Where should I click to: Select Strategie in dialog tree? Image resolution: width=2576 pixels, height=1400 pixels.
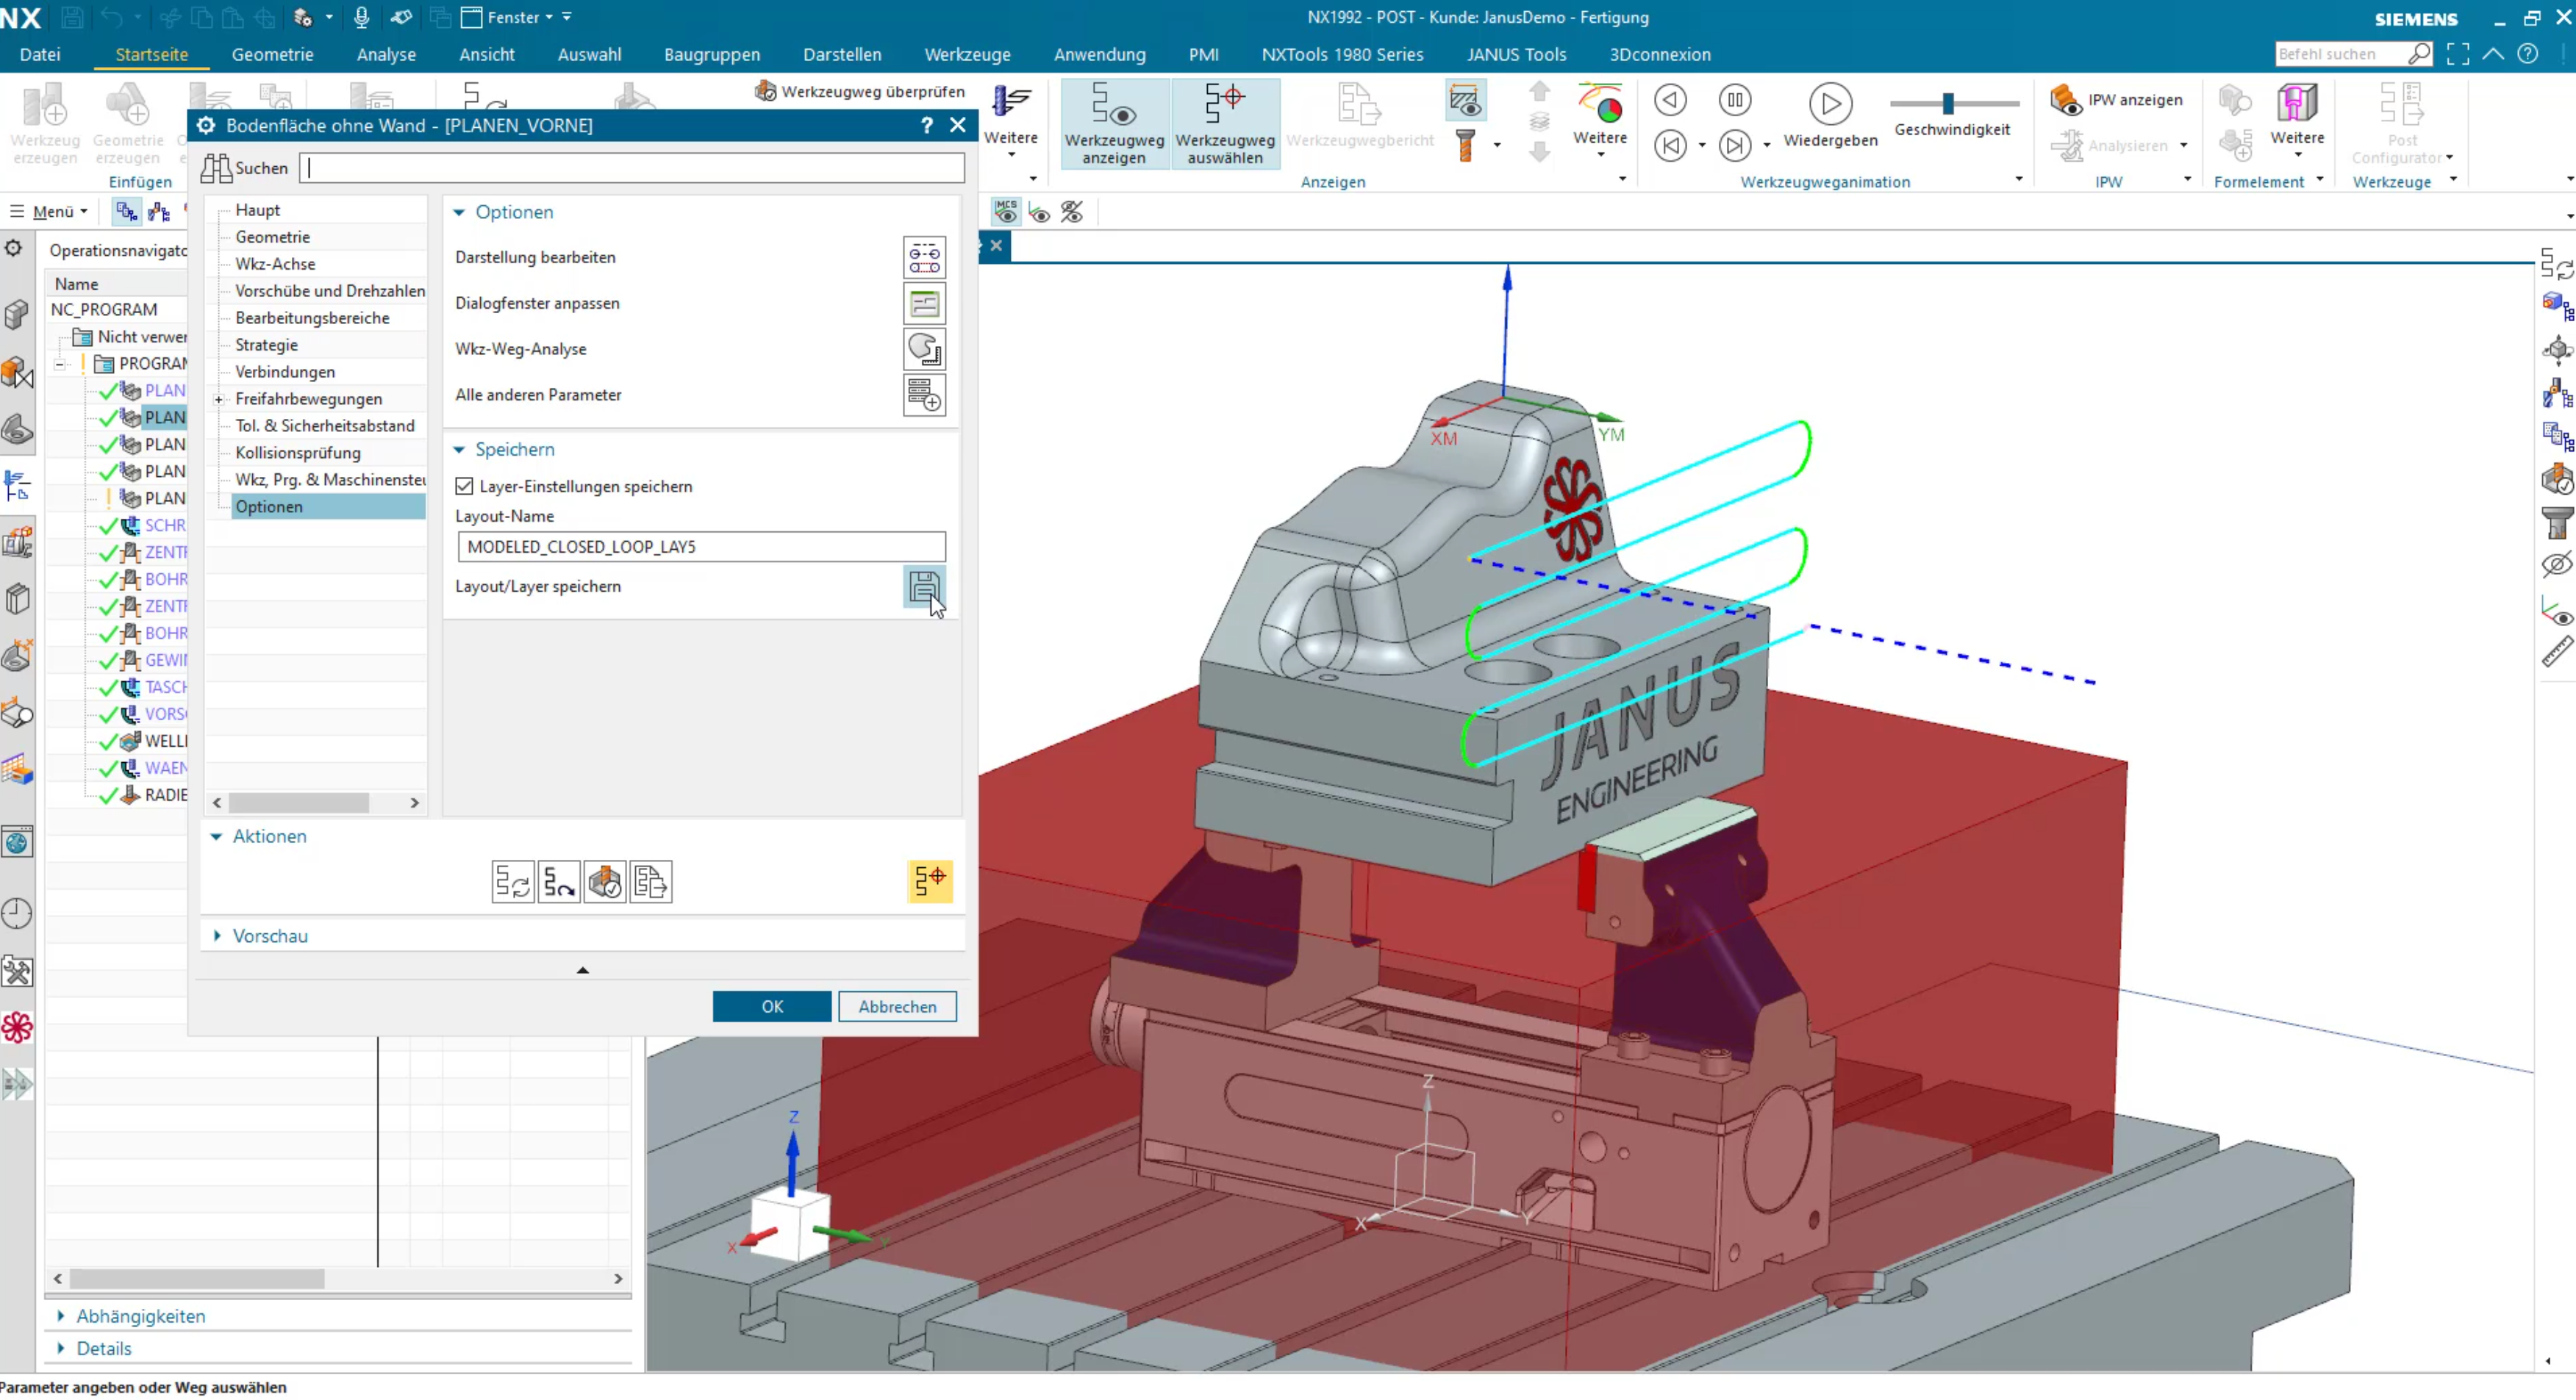267,345
